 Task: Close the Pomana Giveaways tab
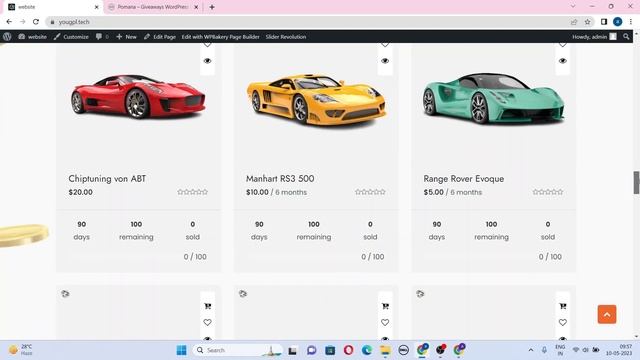pos(196,7)
